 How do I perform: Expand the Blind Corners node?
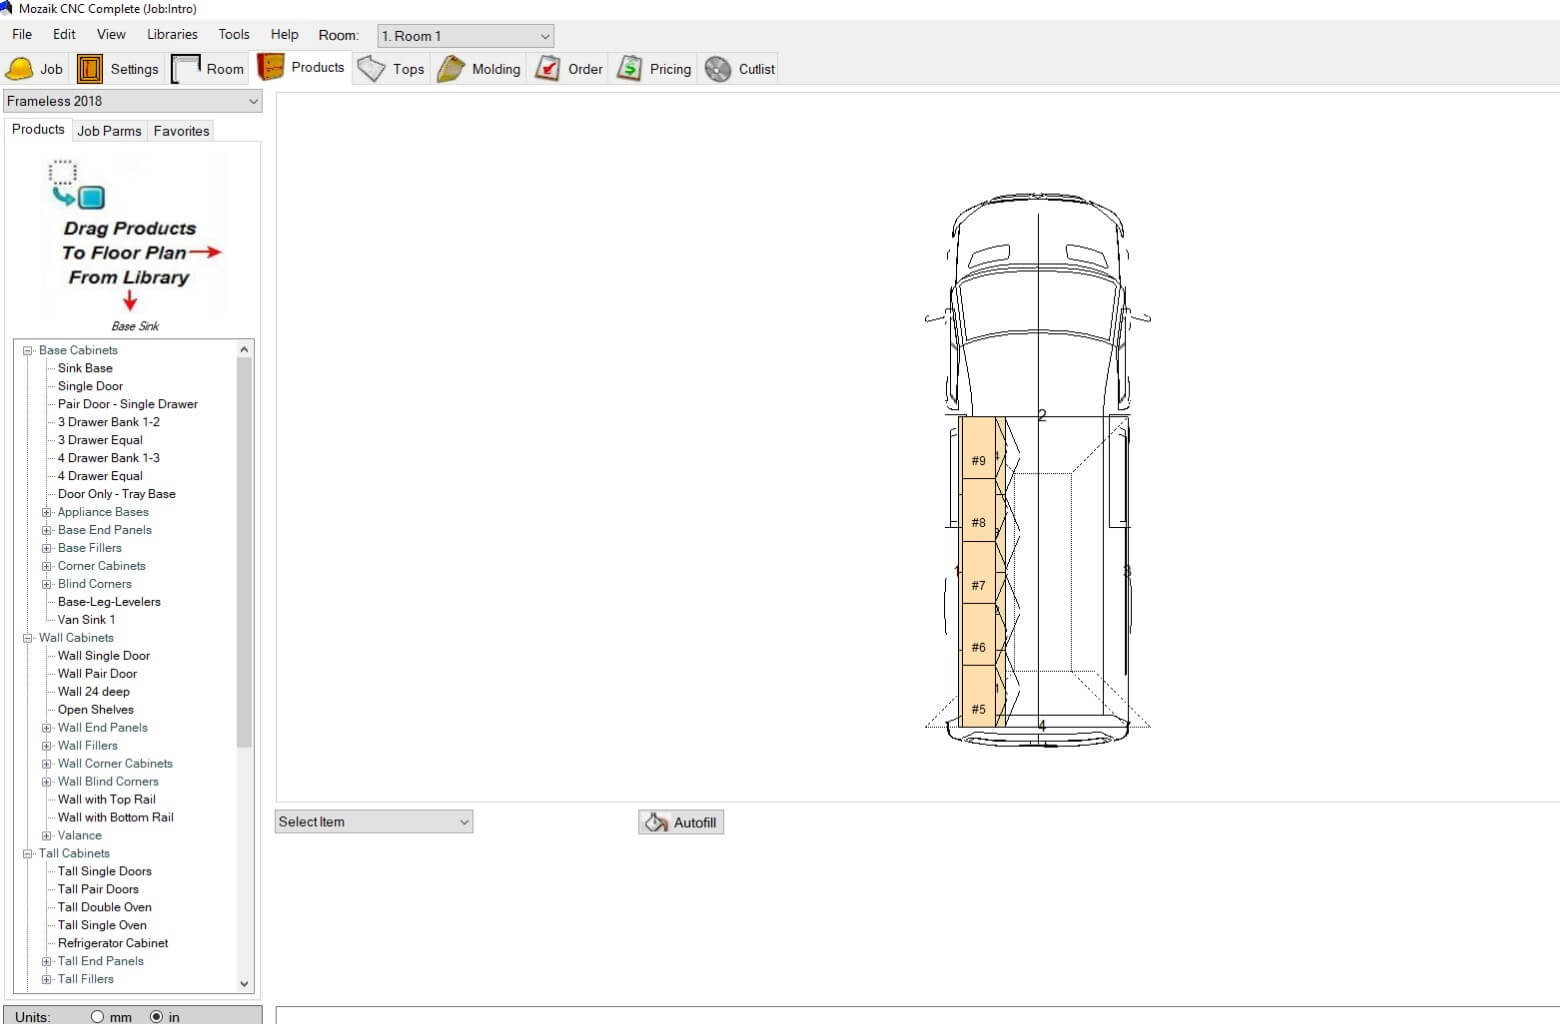46,584
